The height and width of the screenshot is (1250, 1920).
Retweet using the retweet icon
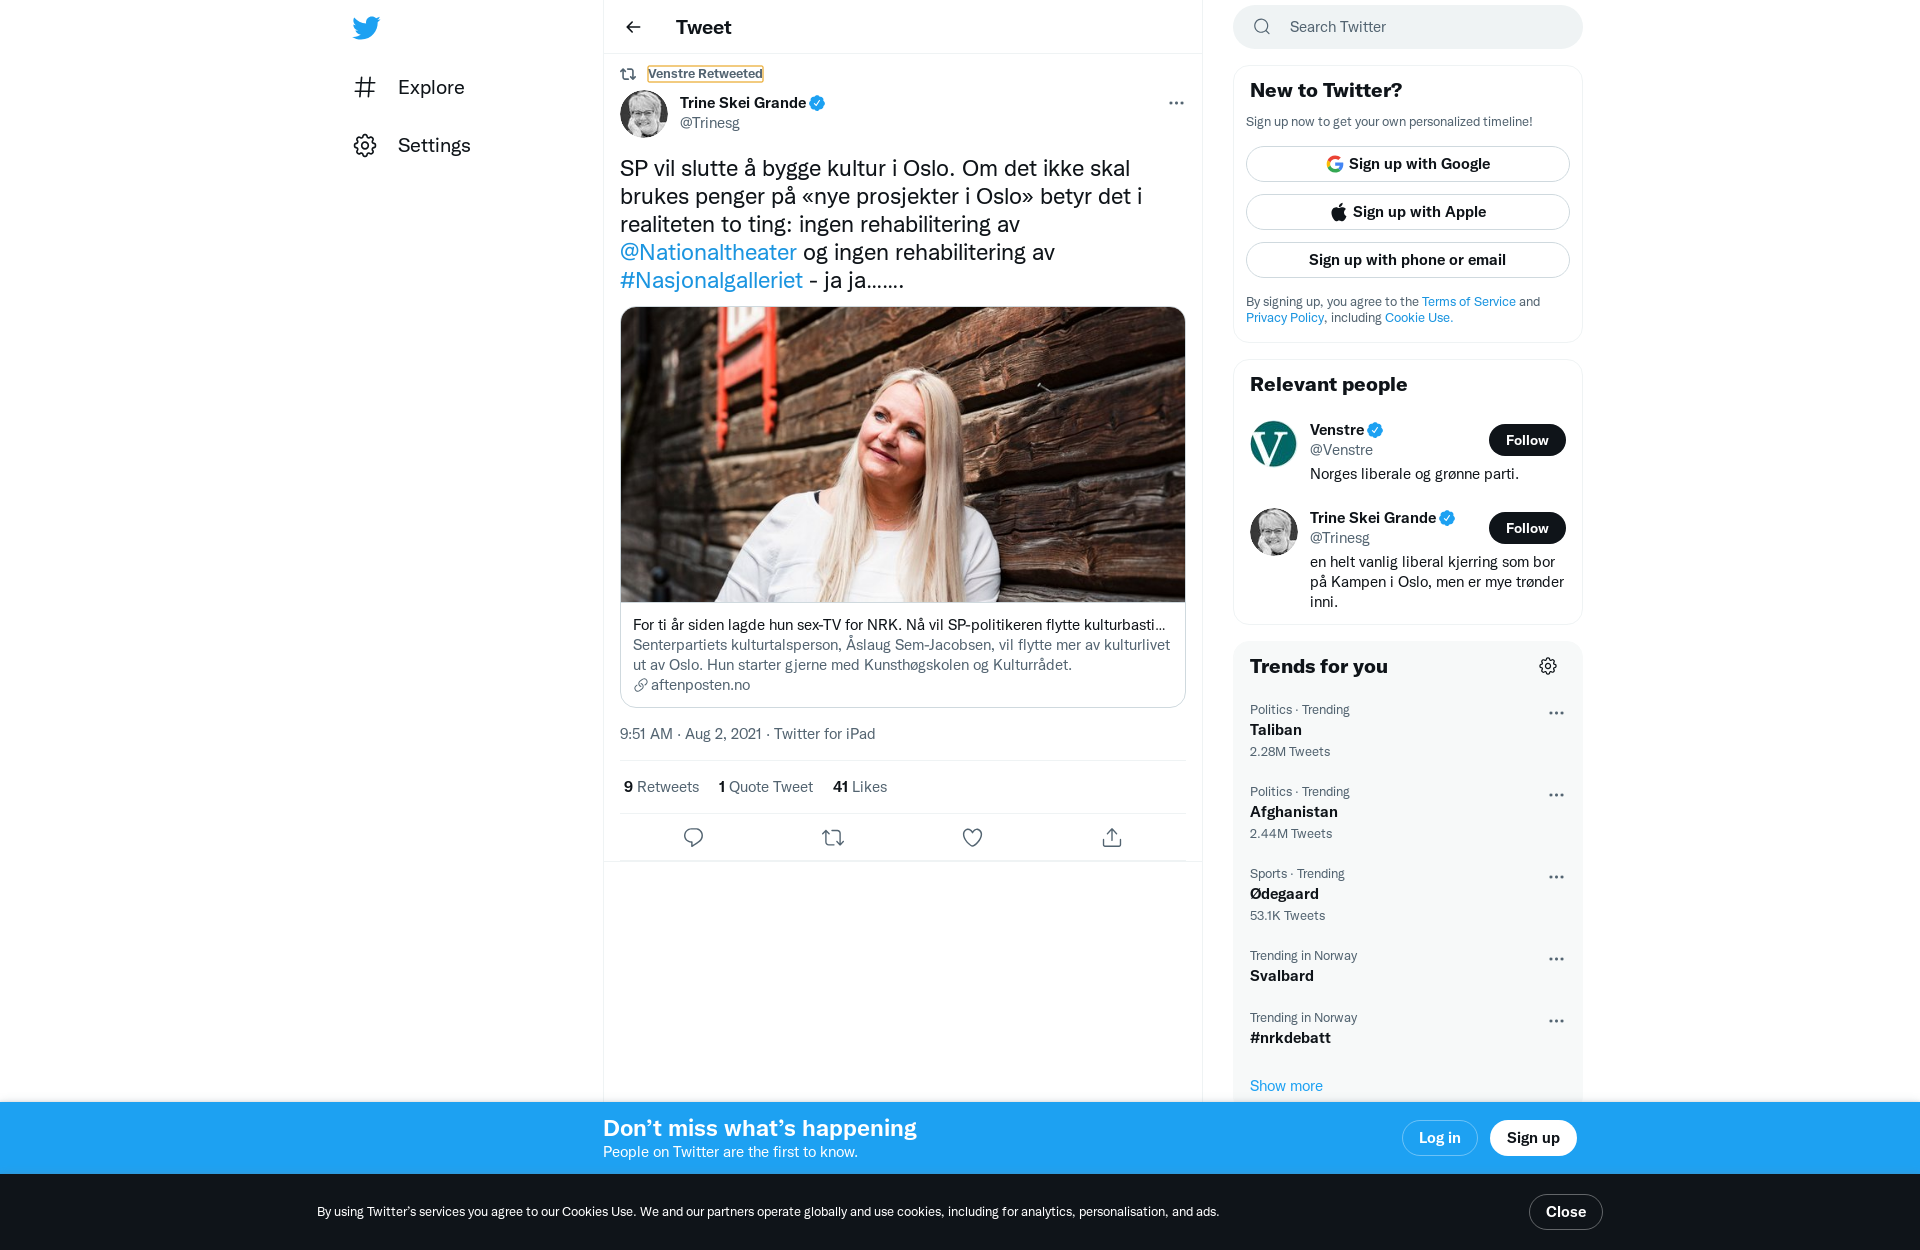pyautogui.click(x=833, y=837)
